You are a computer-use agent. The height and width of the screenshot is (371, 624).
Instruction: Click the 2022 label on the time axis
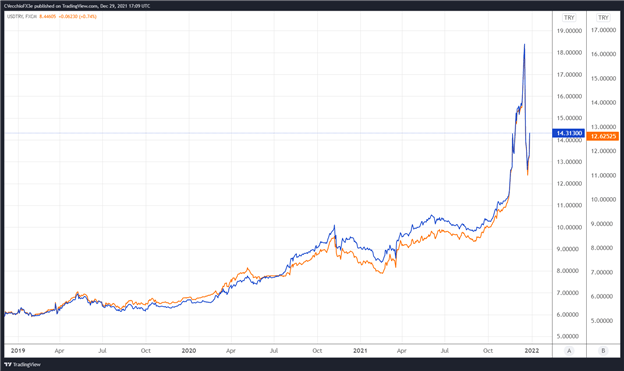point(532,351)
